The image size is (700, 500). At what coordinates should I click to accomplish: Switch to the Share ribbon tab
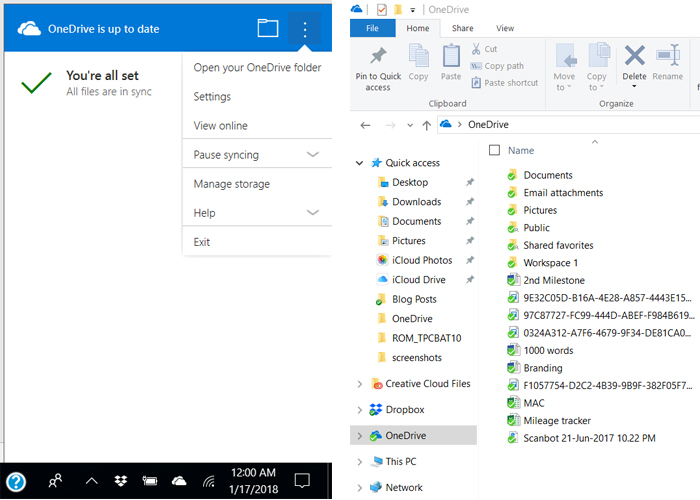click(x=462, y=28)
